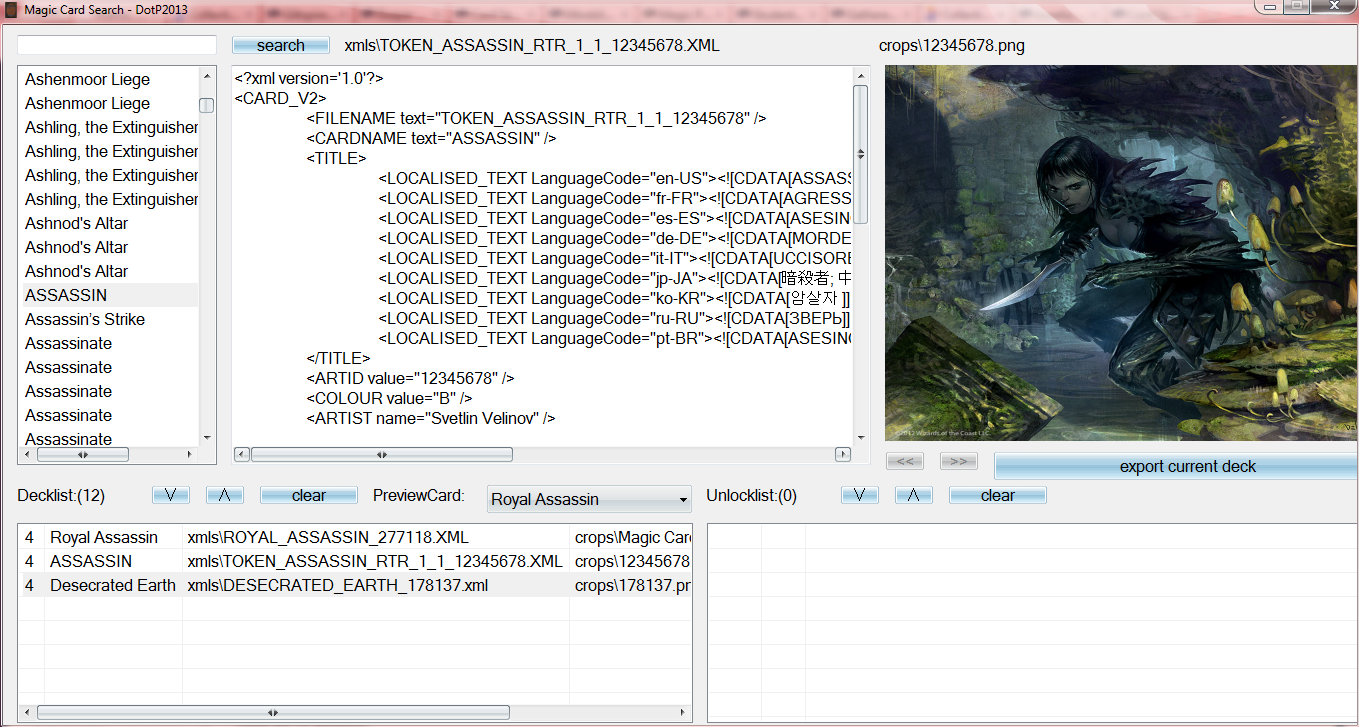Click xmls\DESECRATED_EARTH_178137.xml cell
The height and width of the screenshot is (727, 1359).
pos(338,585)
